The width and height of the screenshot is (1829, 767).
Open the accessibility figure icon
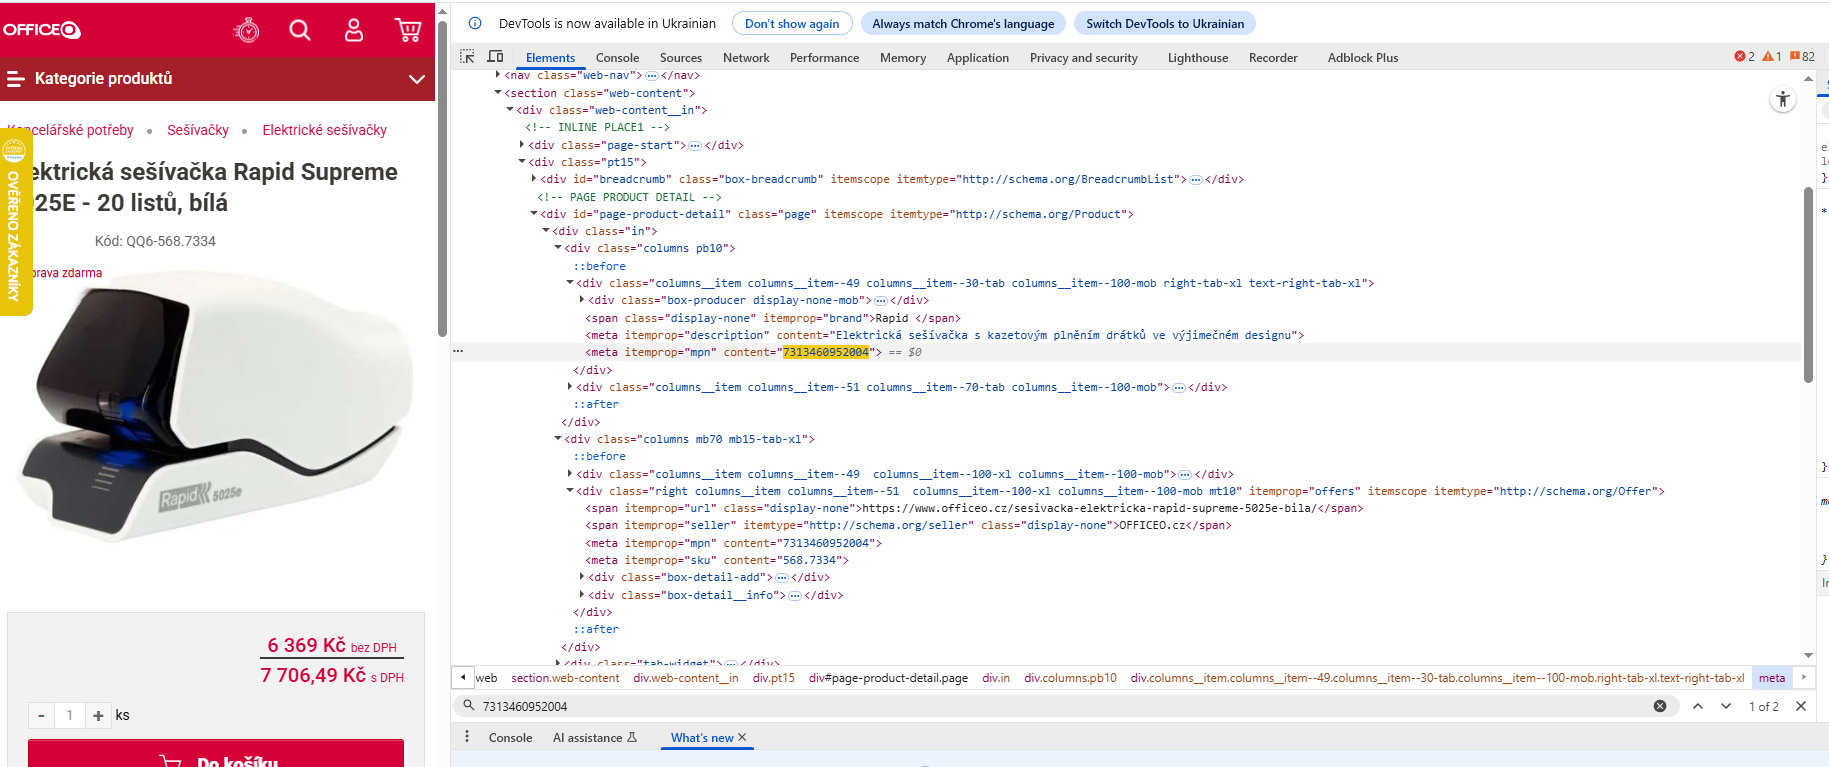tap(1783, 99)
